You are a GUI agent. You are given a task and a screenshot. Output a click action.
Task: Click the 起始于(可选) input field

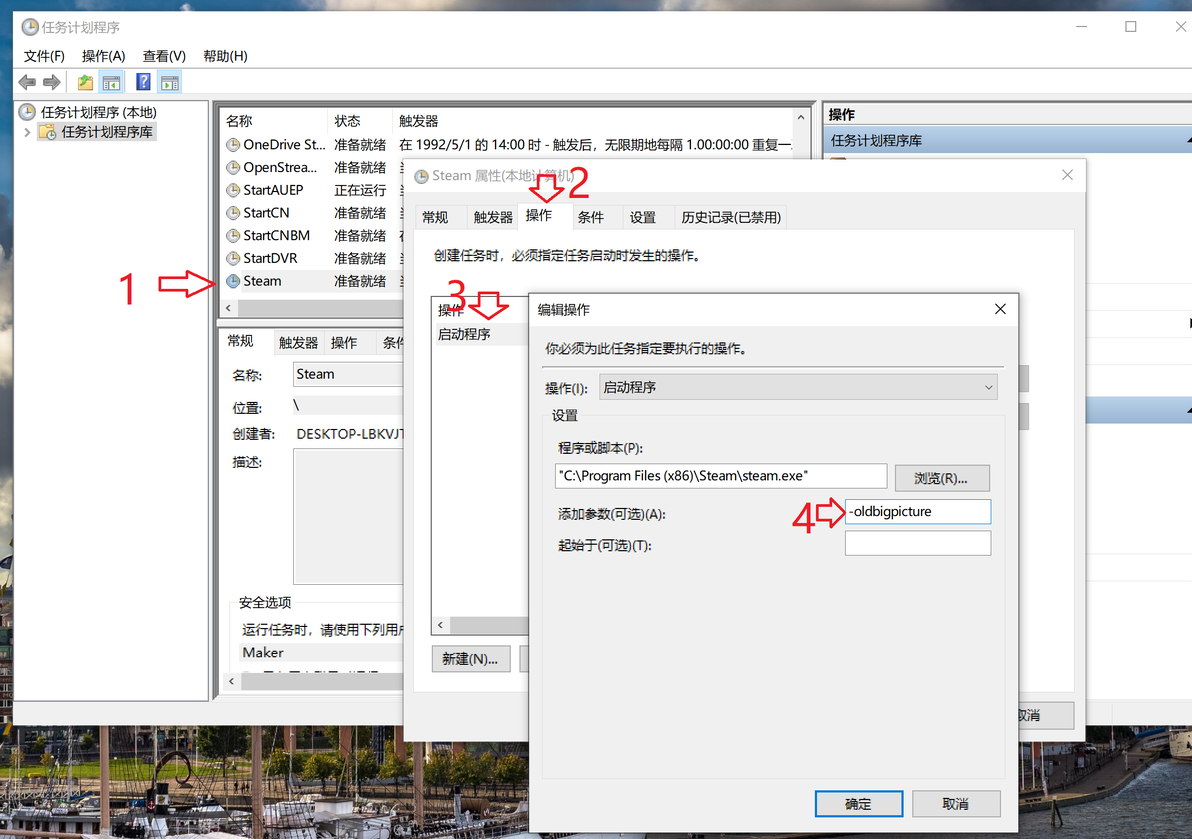coord(918,543)
